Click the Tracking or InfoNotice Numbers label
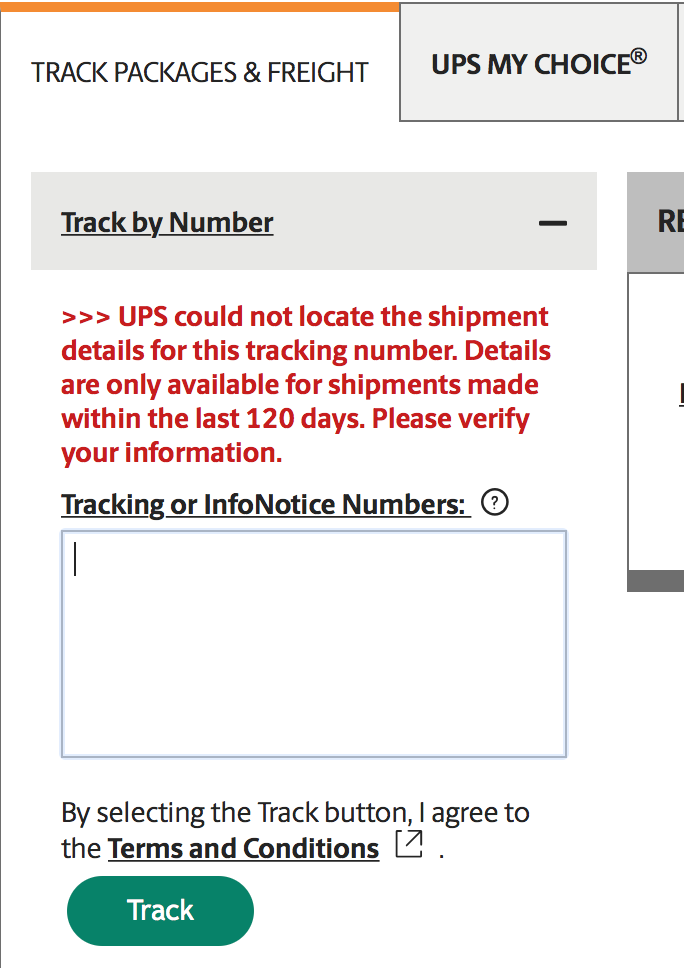684x968 pixels. click(265, 504)
